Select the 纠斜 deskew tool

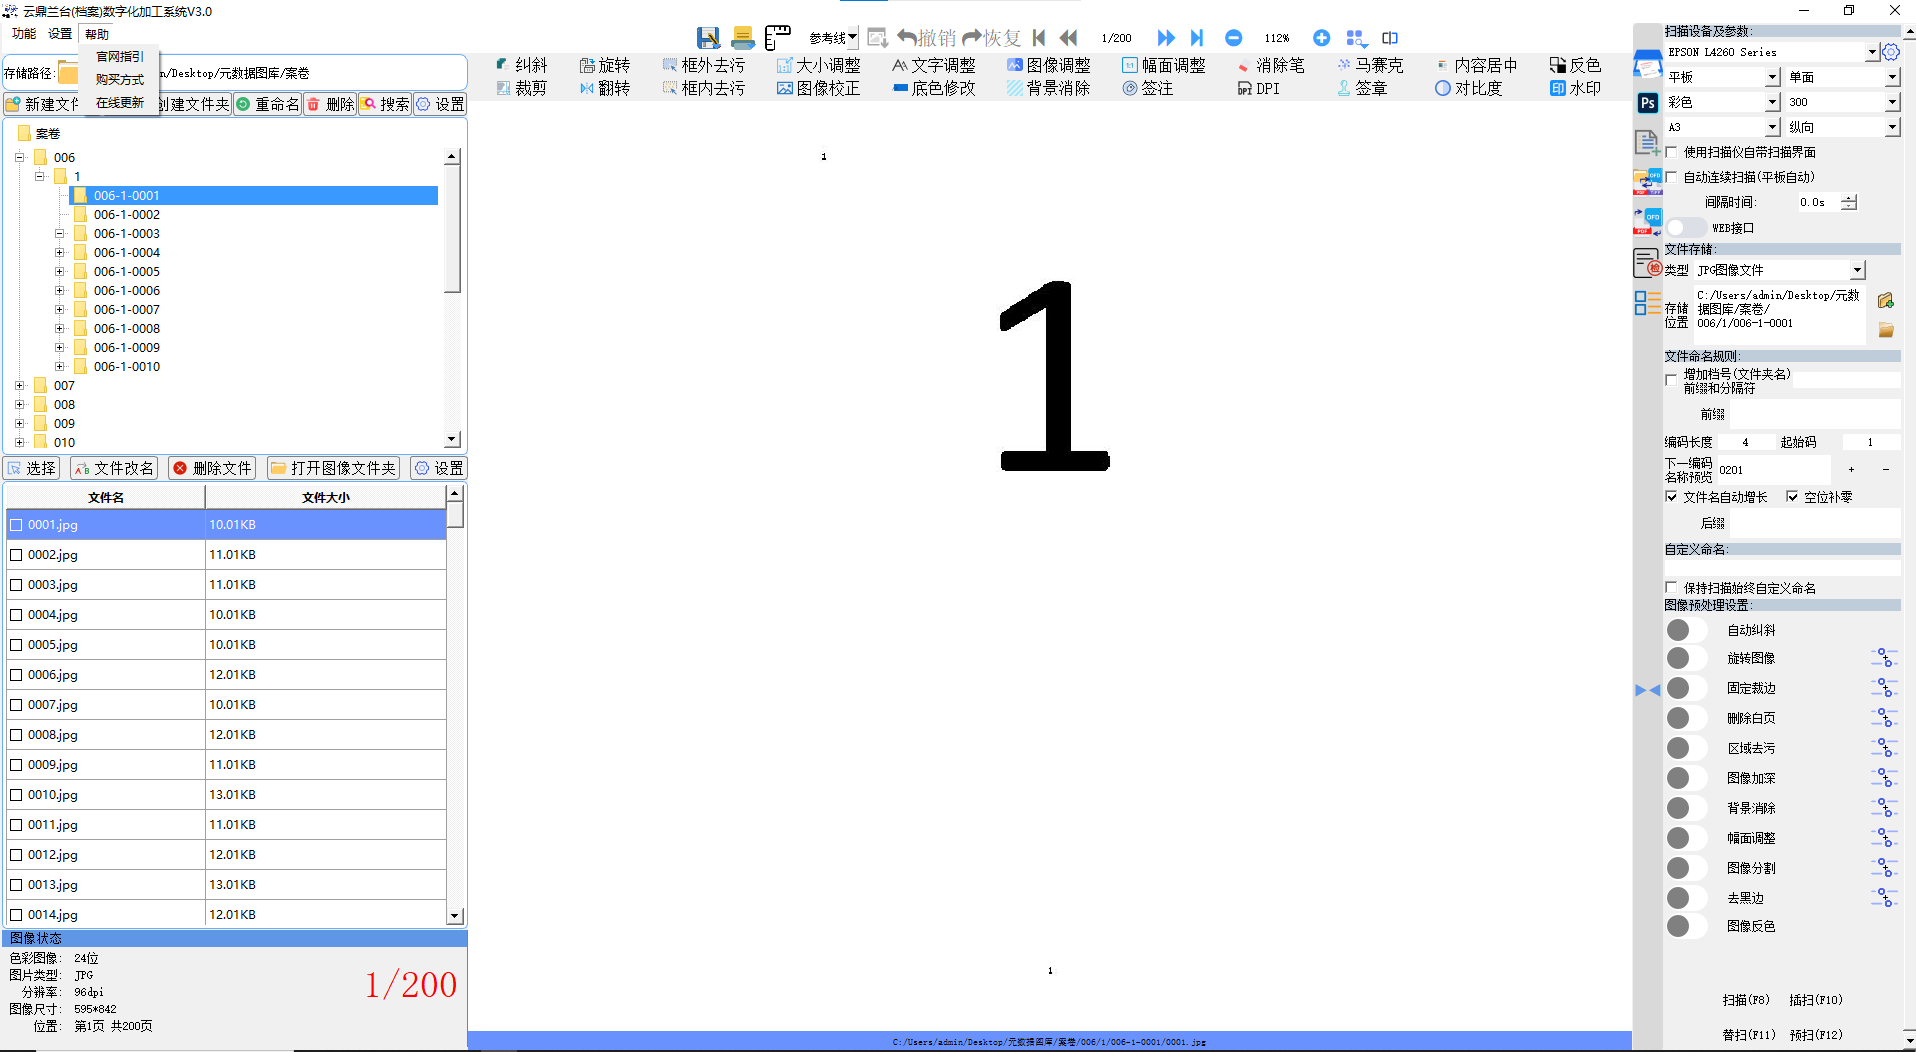pyautogui.click(x=522, y=65)
